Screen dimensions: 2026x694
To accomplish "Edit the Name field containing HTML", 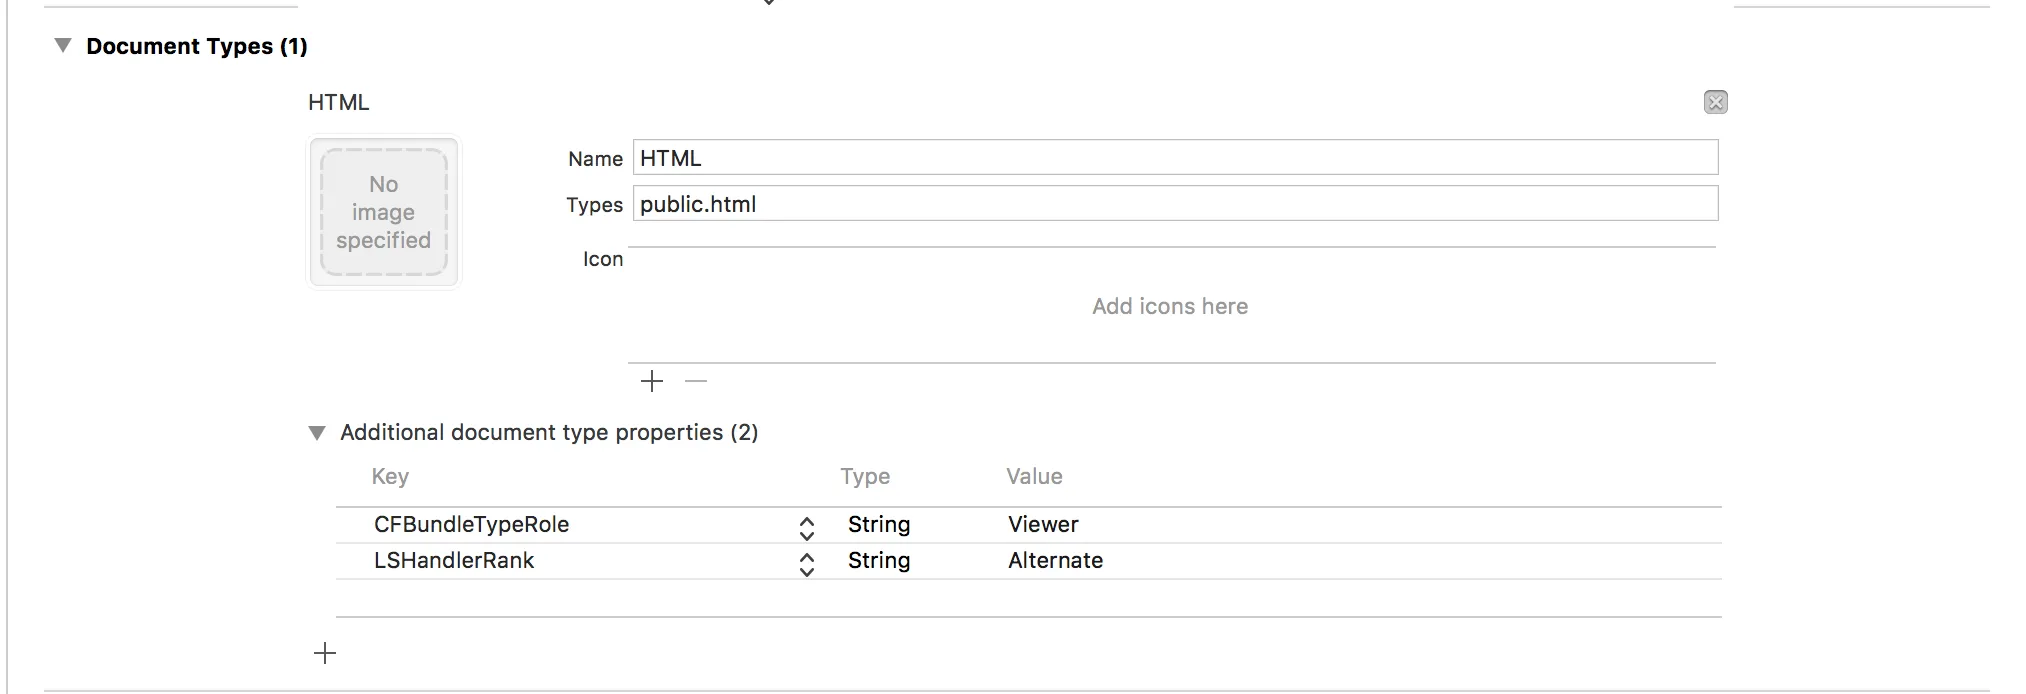I will click(x=1174, y=158).
